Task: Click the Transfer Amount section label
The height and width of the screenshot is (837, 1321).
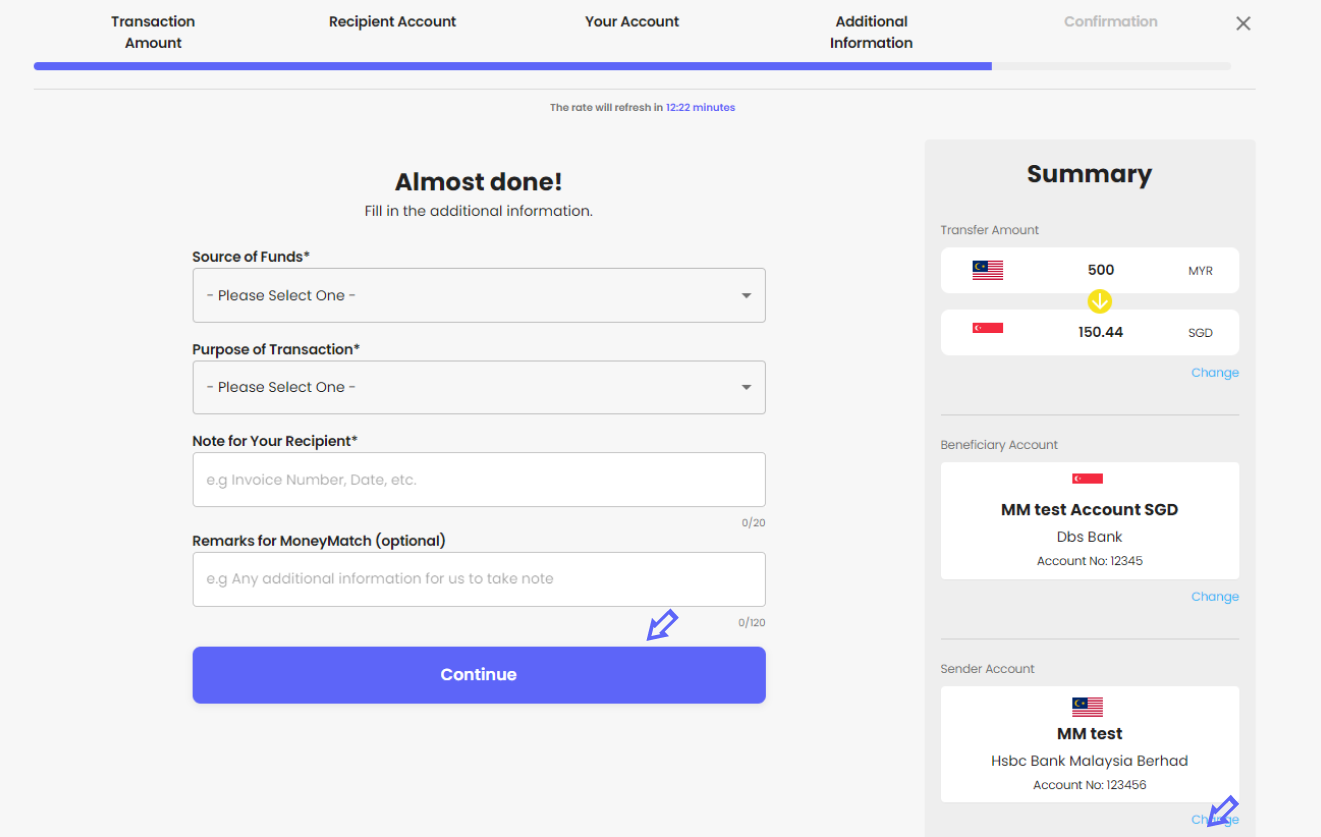Action: pos(989,230)
